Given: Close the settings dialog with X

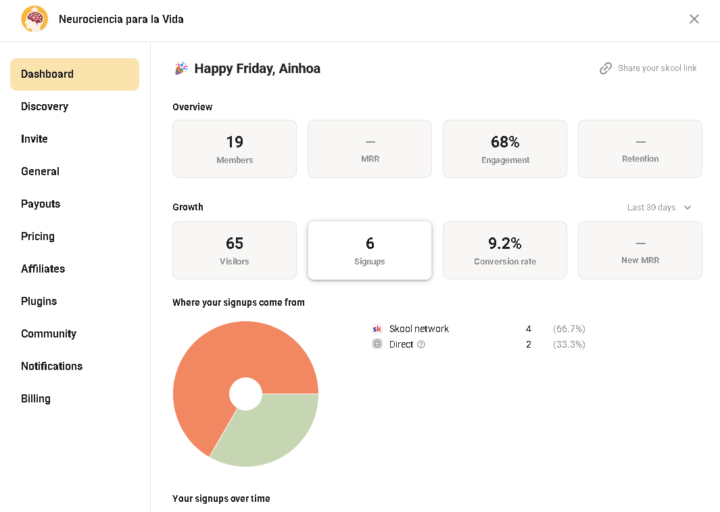Looking at the screenshot, I should point(694,19).
